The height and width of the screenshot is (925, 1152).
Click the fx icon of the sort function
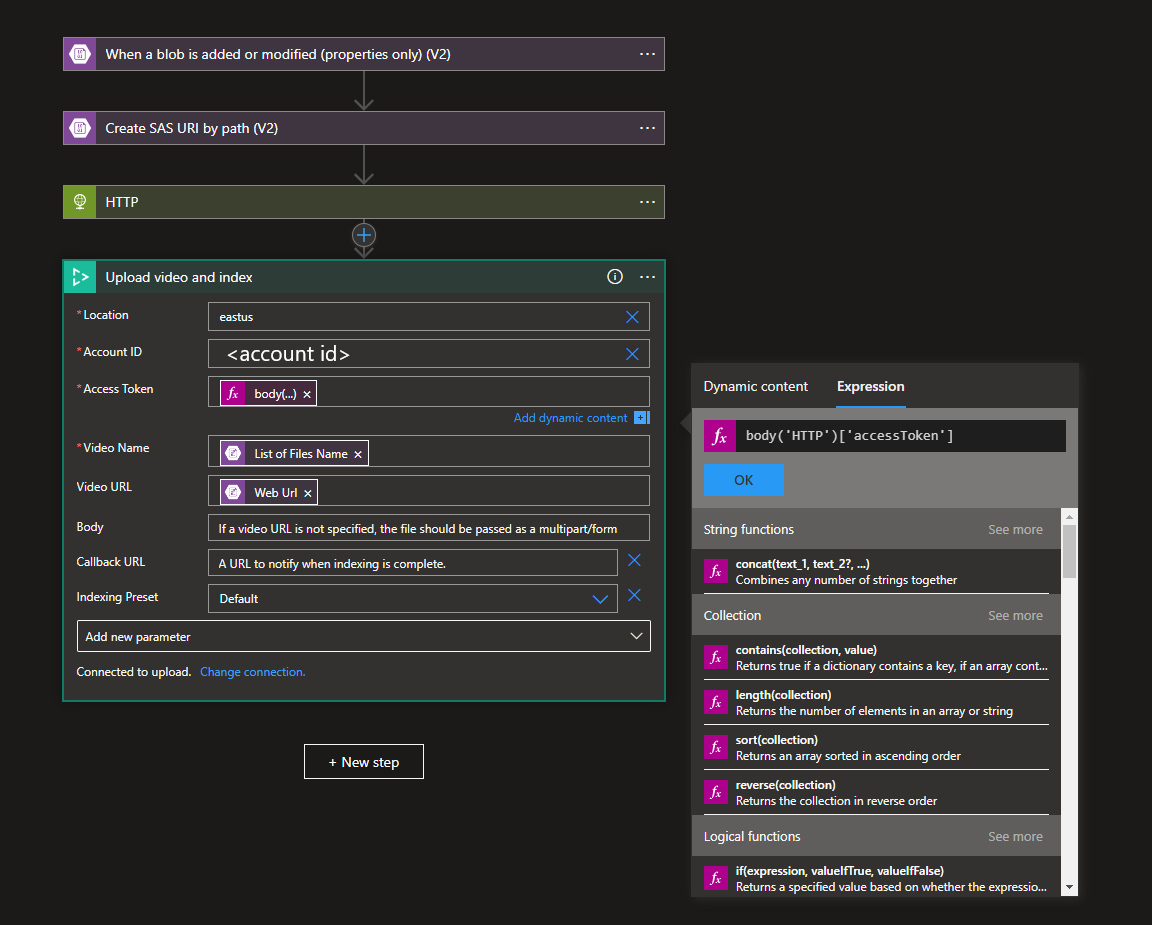coord(716,746)
